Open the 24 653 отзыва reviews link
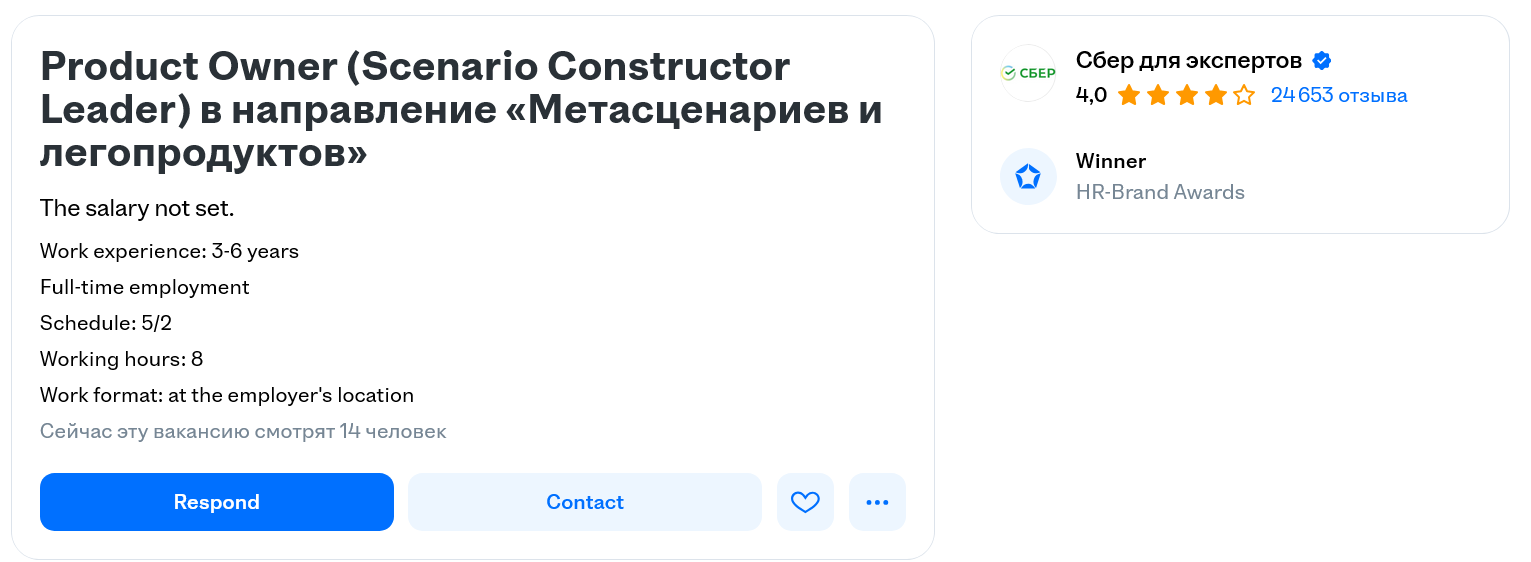Image resolution: width=1531 pixels, height=562 pixels. pyautogui.click(x=1338, y=96)
